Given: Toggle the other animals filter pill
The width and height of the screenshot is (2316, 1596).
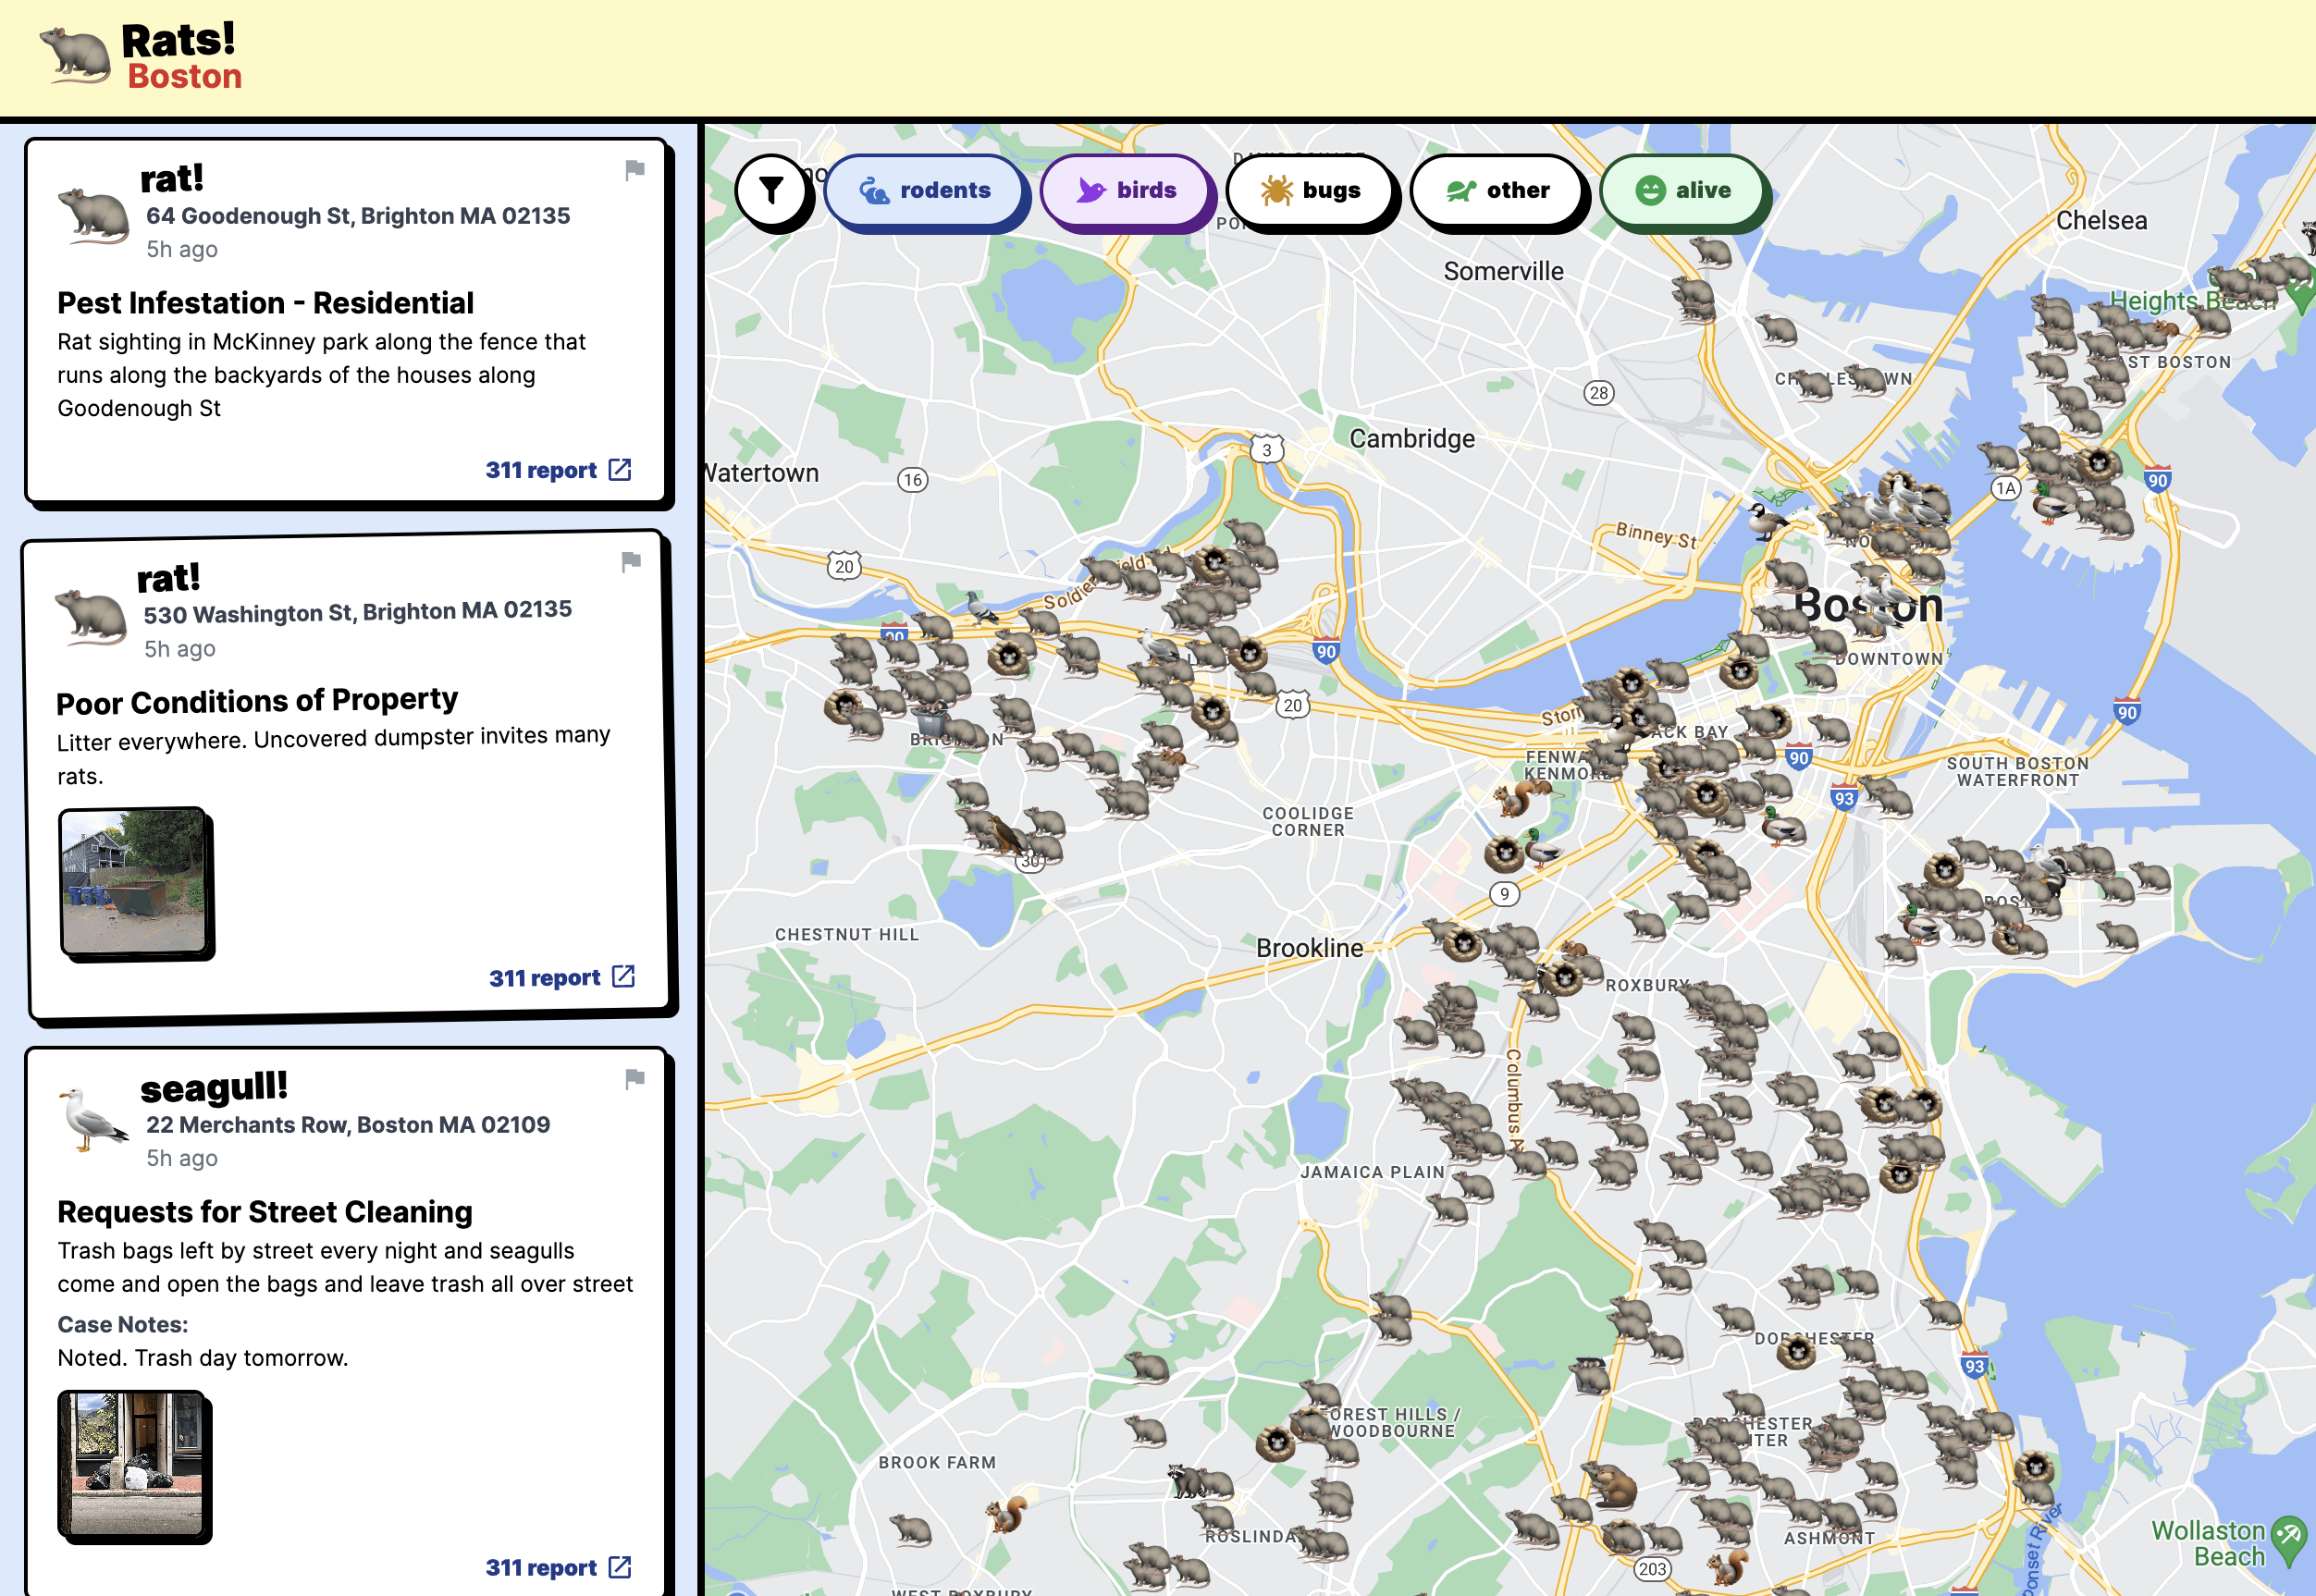Looking at the screenshot, I should coord(1498,190).
